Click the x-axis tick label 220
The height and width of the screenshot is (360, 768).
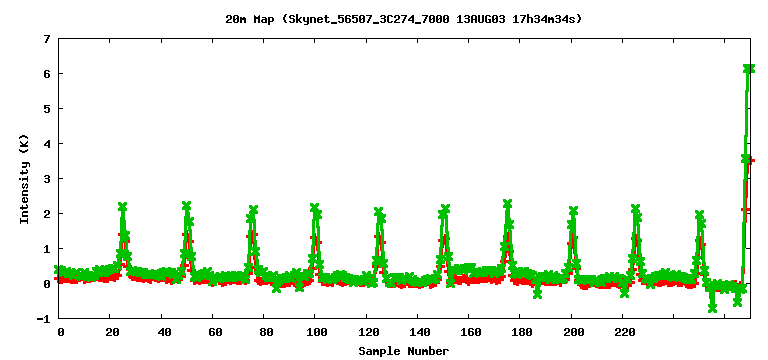(x=624, y=332)
